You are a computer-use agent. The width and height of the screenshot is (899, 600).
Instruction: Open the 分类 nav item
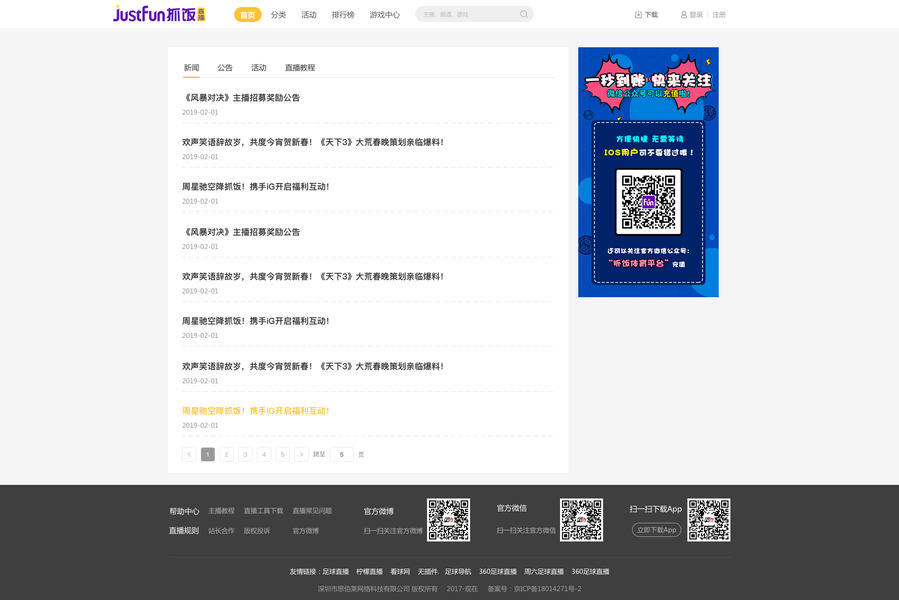point(279,14)
